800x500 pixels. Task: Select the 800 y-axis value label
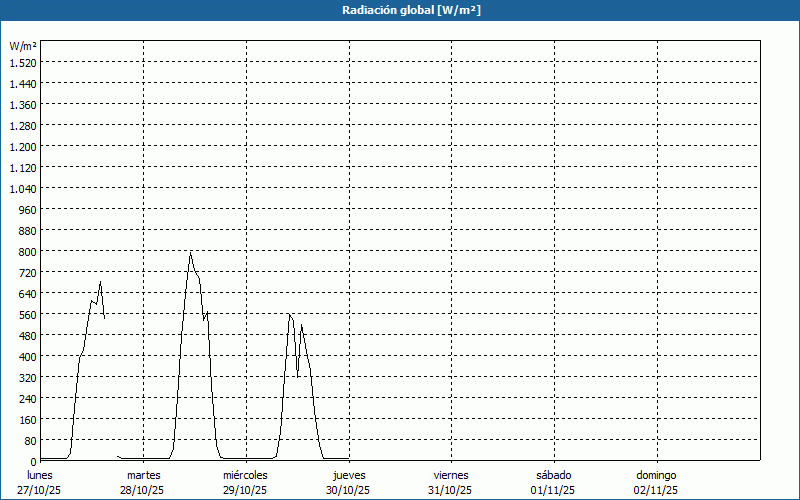[x=27, y=251]
